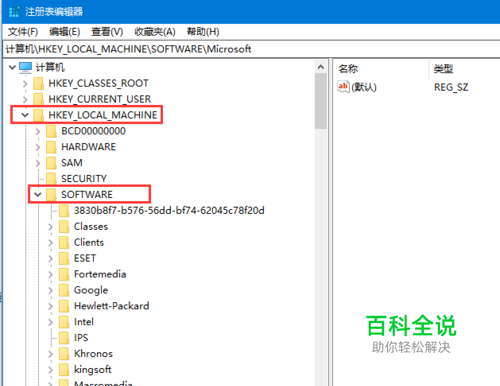Click the Khronos folder icon
500x386 pixels.
[64, 354]
